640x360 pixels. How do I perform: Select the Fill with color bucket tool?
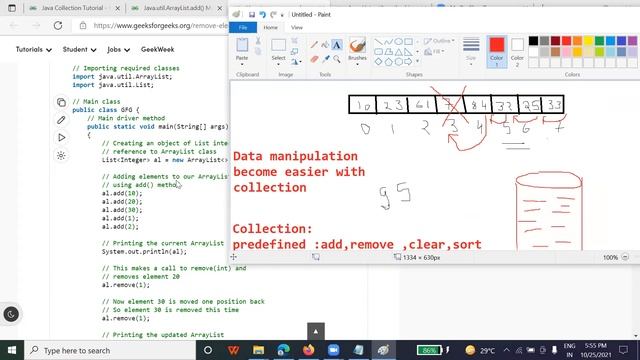pyautogui.click(x=325, y=45)
